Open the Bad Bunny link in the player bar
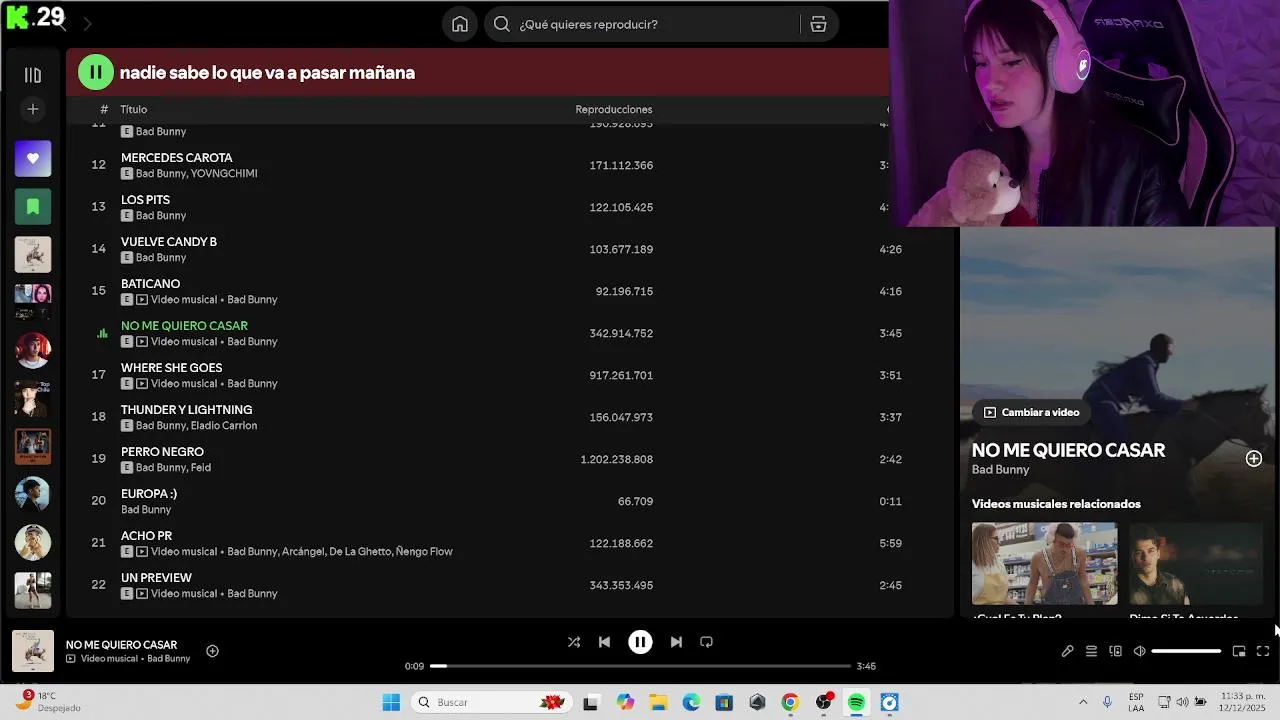This screenshot has height=720, width=1280. pos(169,659)
